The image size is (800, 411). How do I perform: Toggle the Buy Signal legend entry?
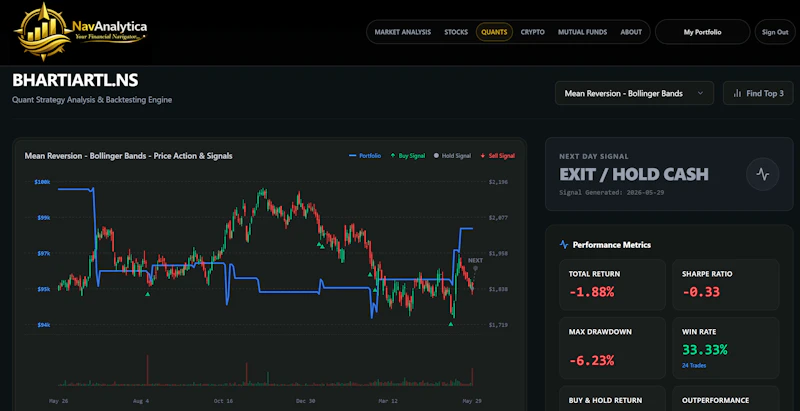tap(408, 156)
